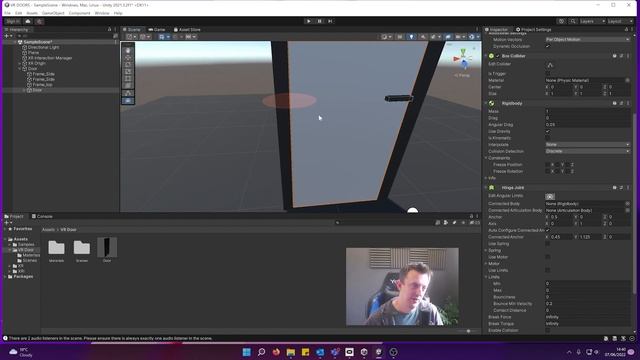
Task: Open the Layers dropdown
Action: [592, 21]
